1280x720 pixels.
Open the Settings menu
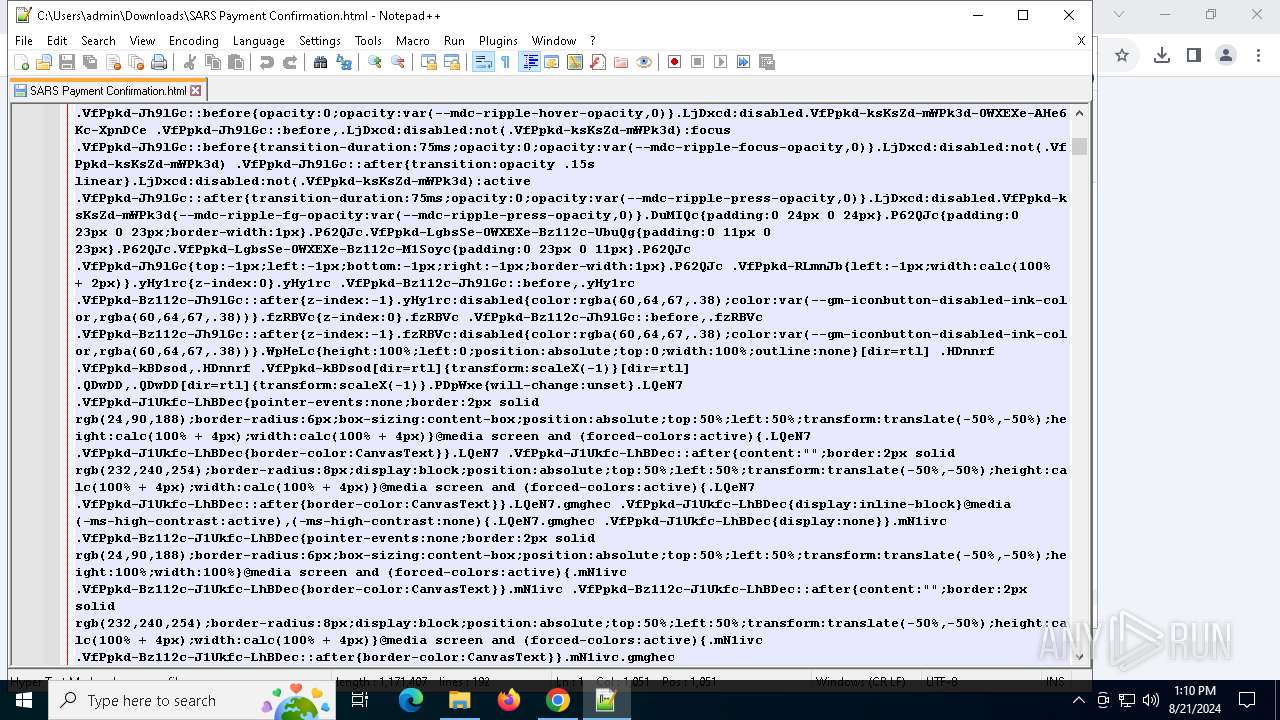tap(320, 41)
